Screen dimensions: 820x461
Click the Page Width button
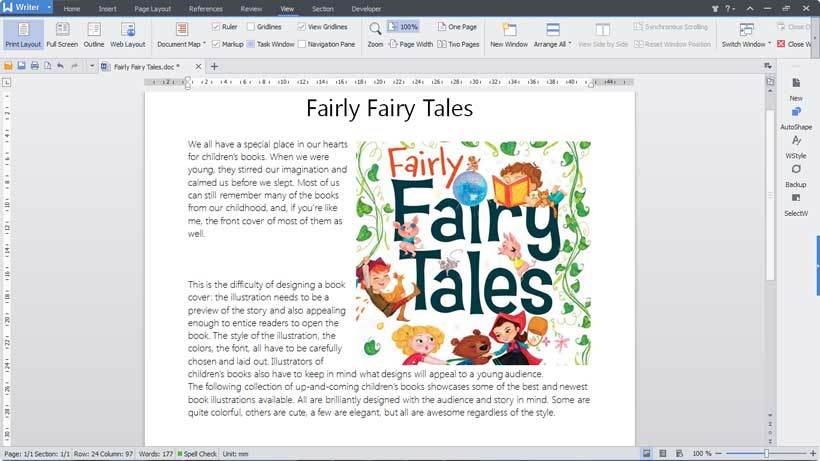pos(411,44)
